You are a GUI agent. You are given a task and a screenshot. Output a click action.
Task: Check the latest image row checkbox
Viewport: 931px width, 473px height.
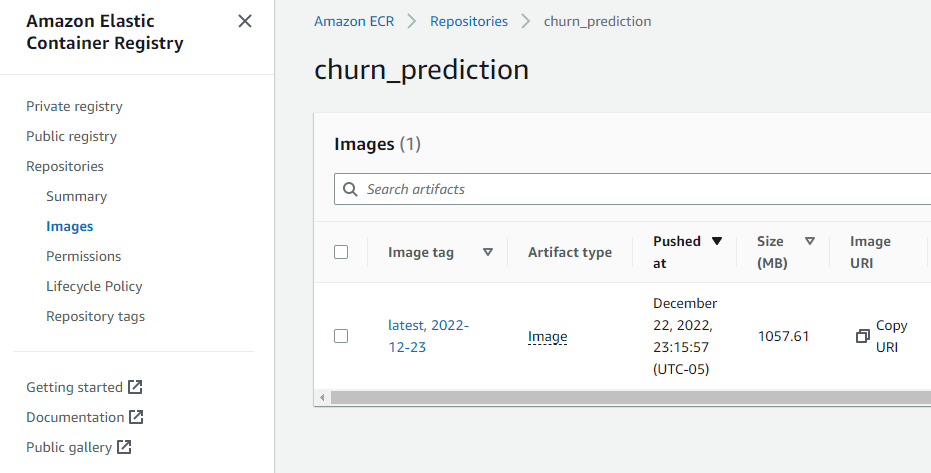tap(341, 336)
